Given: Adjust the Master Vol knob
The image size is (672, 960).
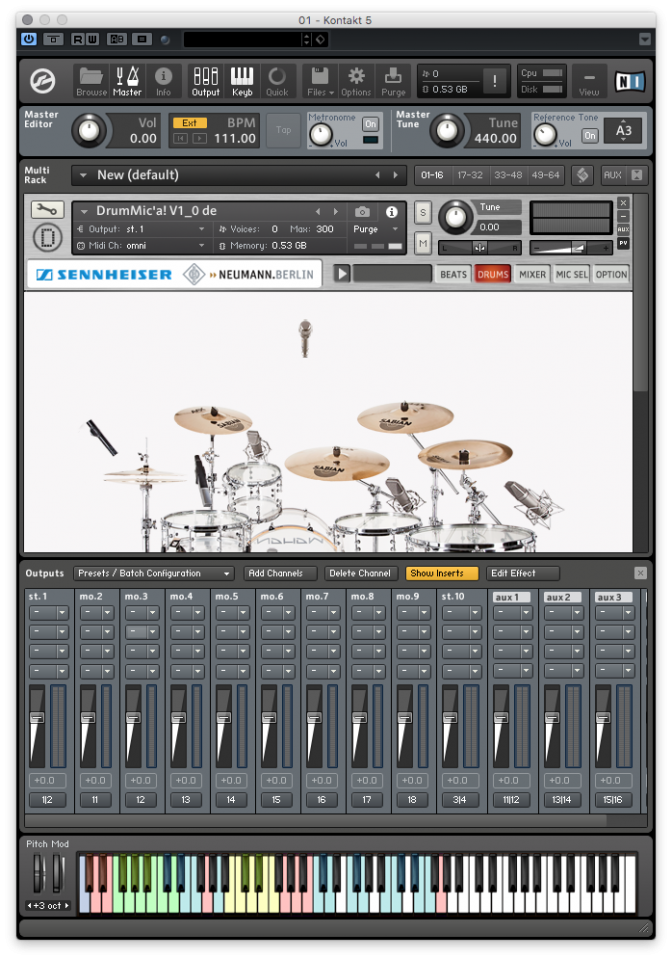Looking at the screenshot, I should pyautogui.click(x=89, y=130).
